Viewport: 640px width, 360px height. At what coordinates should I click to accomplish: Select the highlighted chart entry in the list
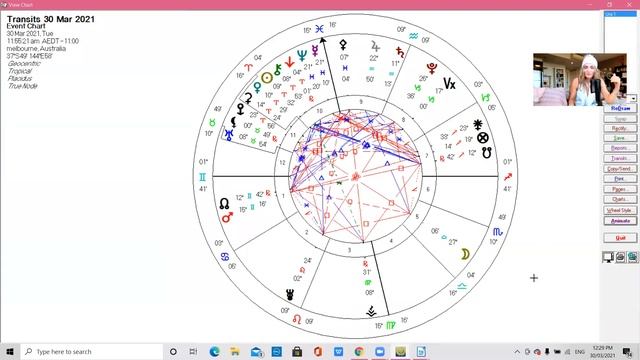coord(620,14)
